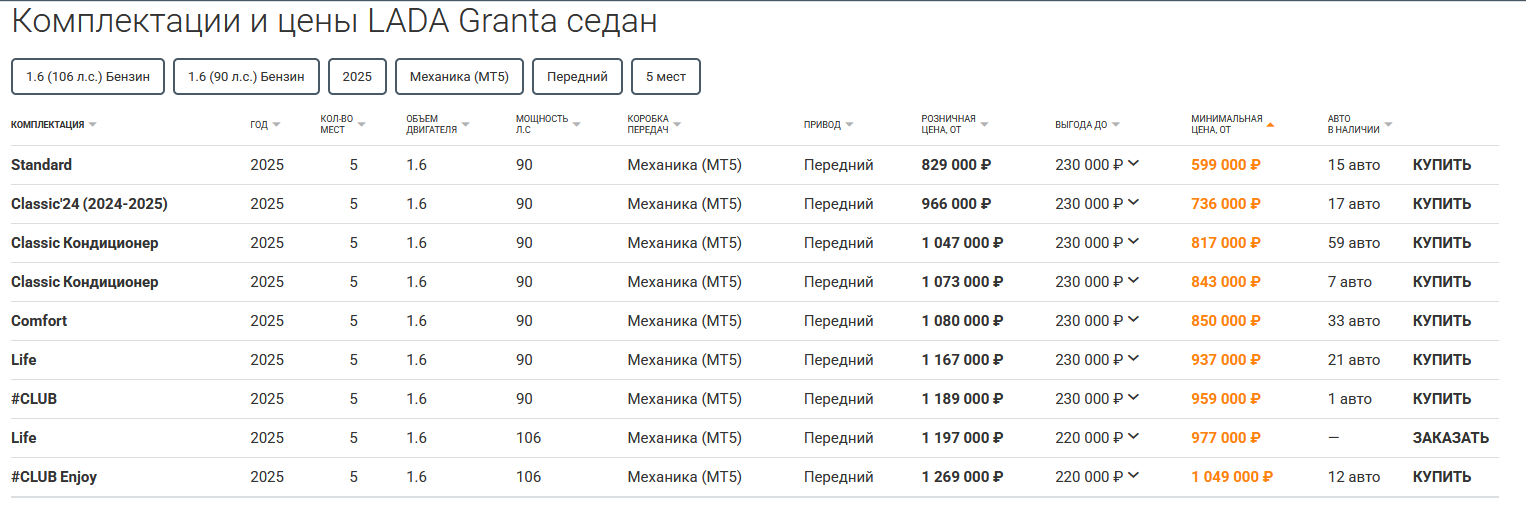Toggle 1.6 (90 л.с.) Бензин filter
1526x507 pixels.
[x=246, y=77]
